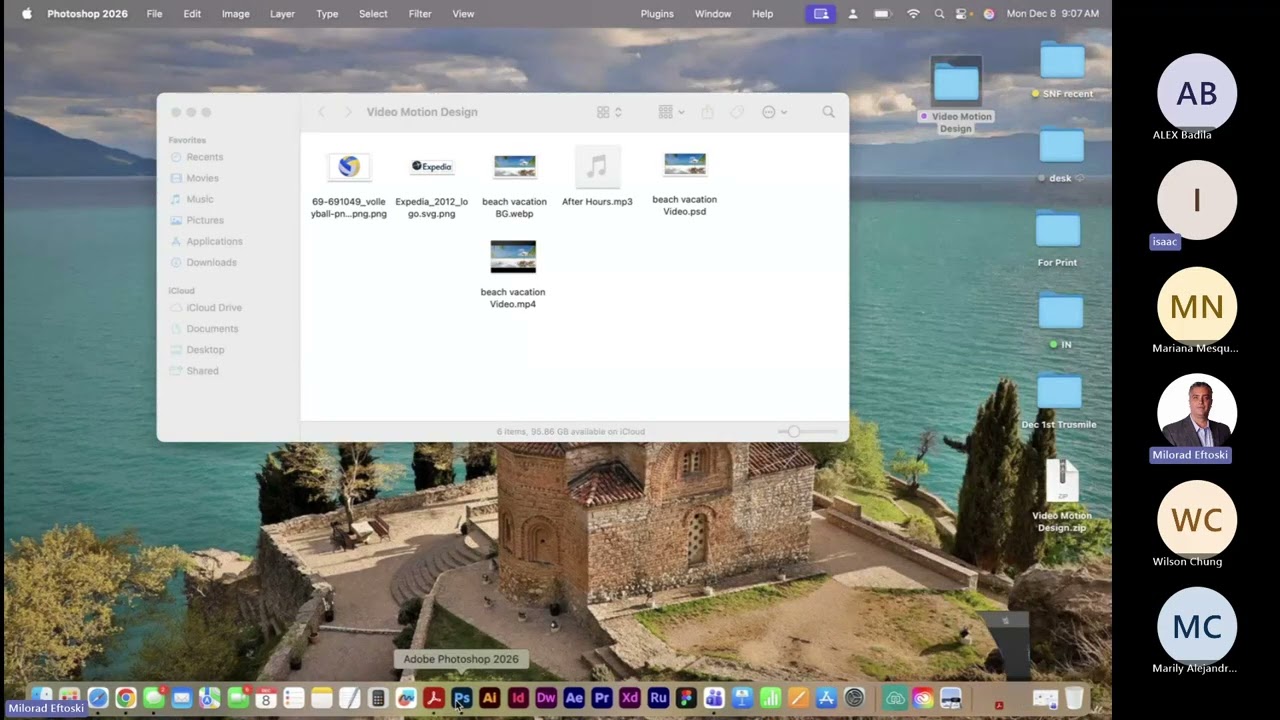Open the File menu

[x=154, y=14]
